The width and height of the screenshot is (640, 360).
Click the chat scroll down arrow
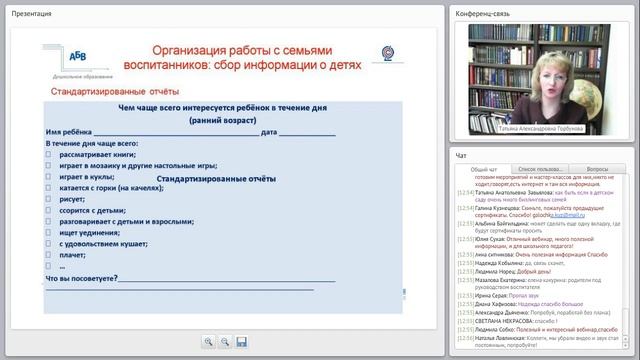pyautogui.click(x=625, y=345)
